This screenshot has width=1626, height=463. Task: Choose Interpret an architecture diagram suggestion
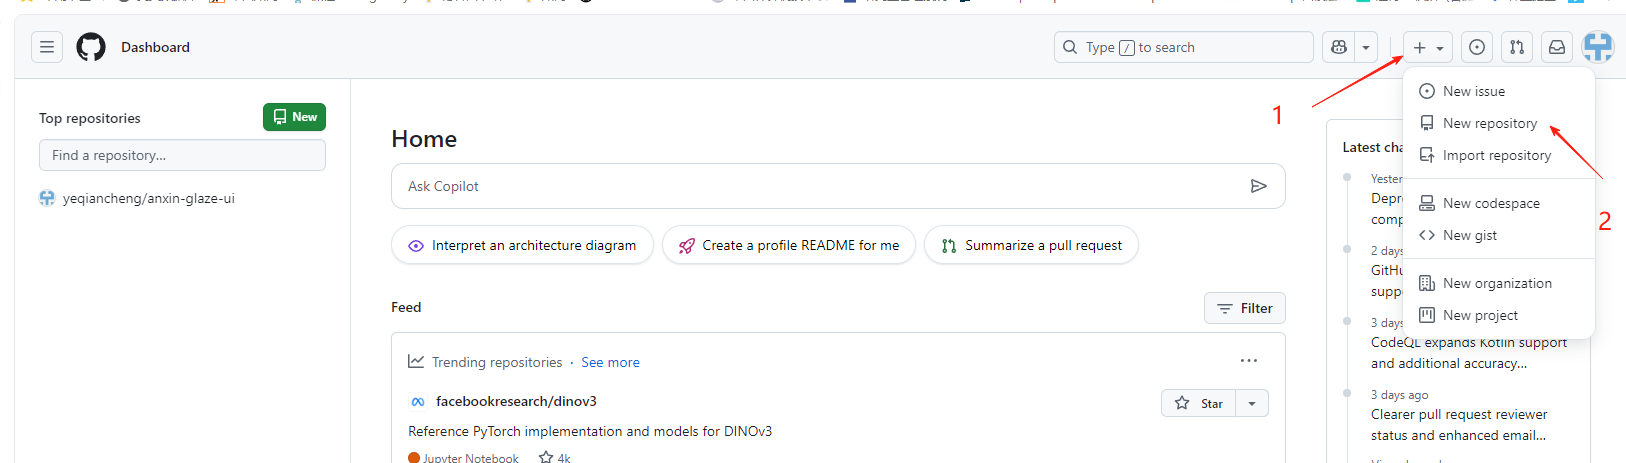click(522, 245)
